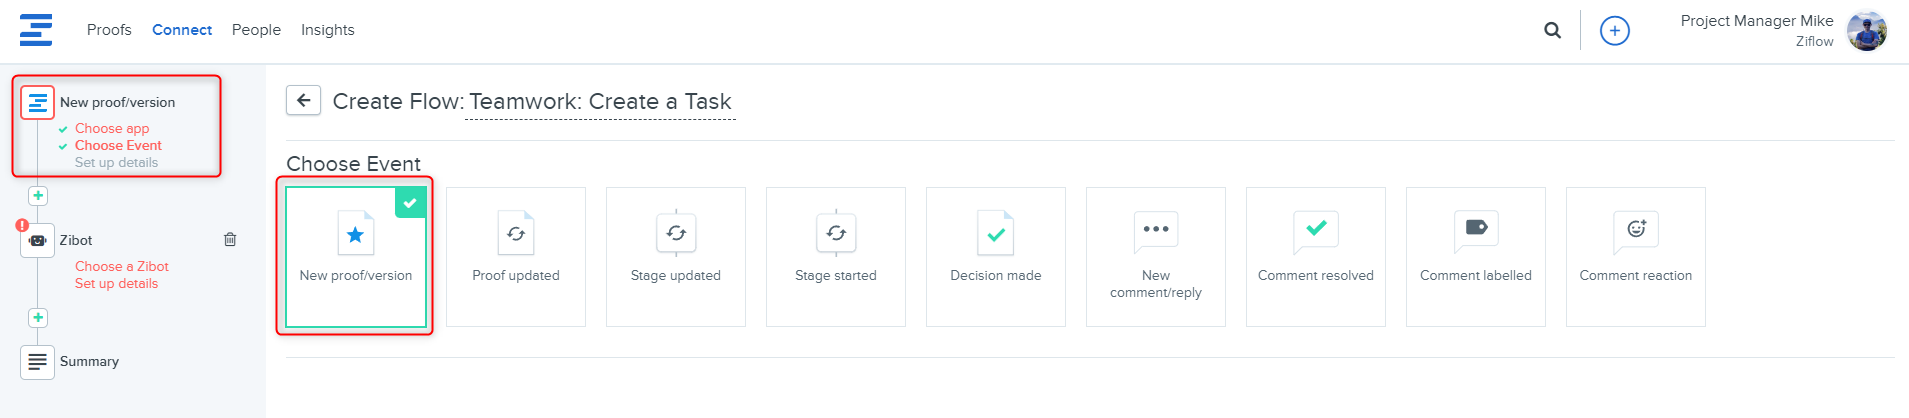The width and height of the screenshot is (1909, 418).
Task: Go to the Insights tab
Action: click(328, 30)
